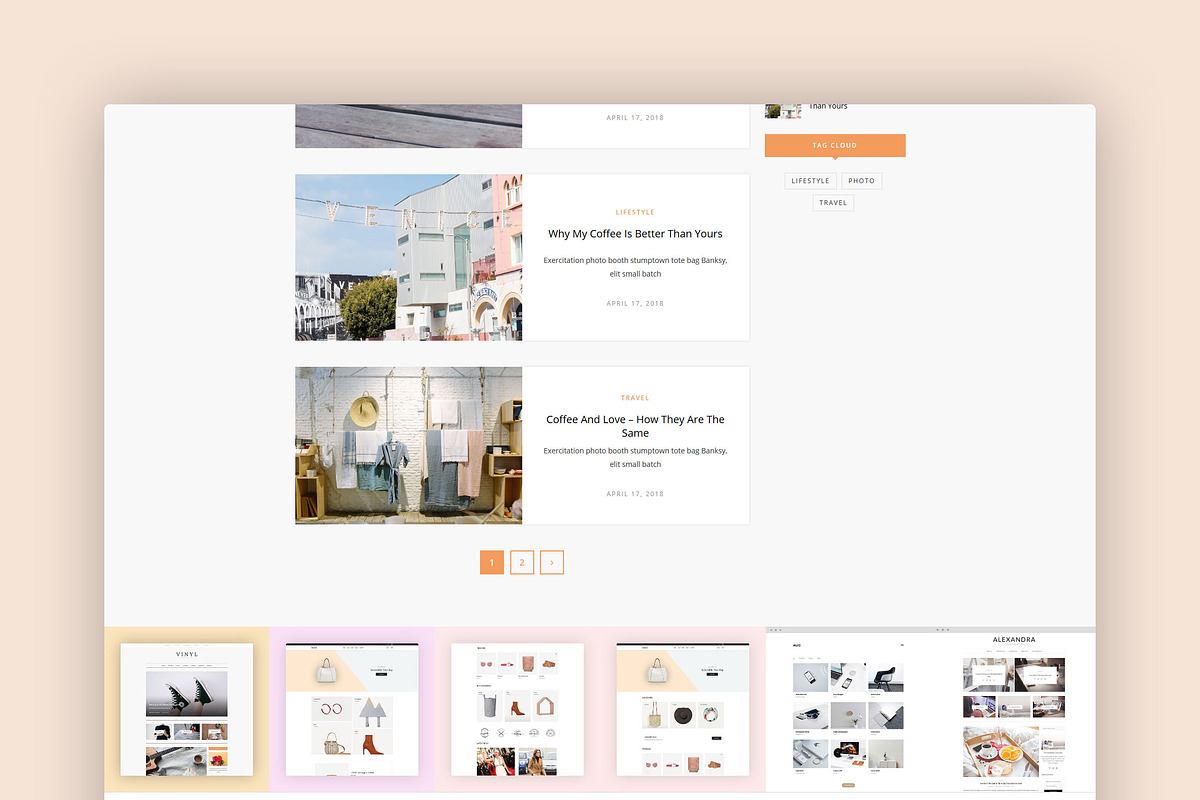Viewport: 1200px width, 800px height.
Task: Open the shop preview on purple background
Action: [352, 709]
